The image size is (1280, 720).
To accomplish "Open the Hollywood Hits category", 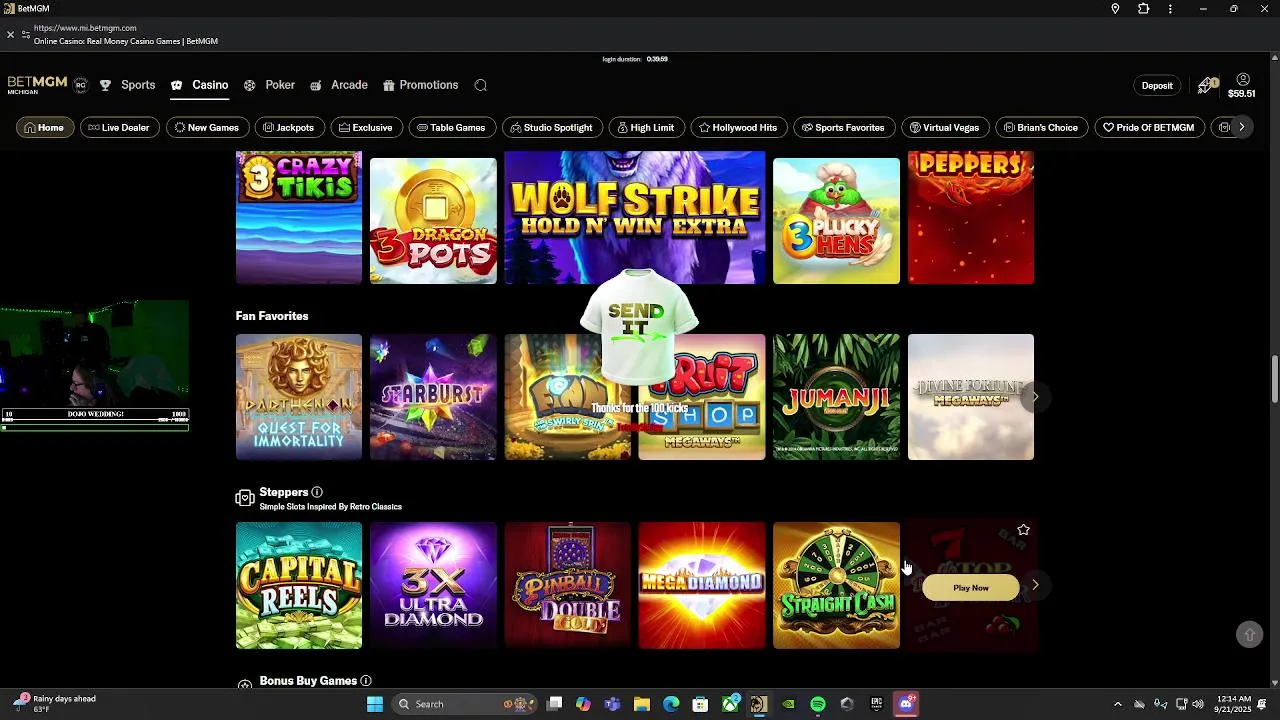I will 739,128.
